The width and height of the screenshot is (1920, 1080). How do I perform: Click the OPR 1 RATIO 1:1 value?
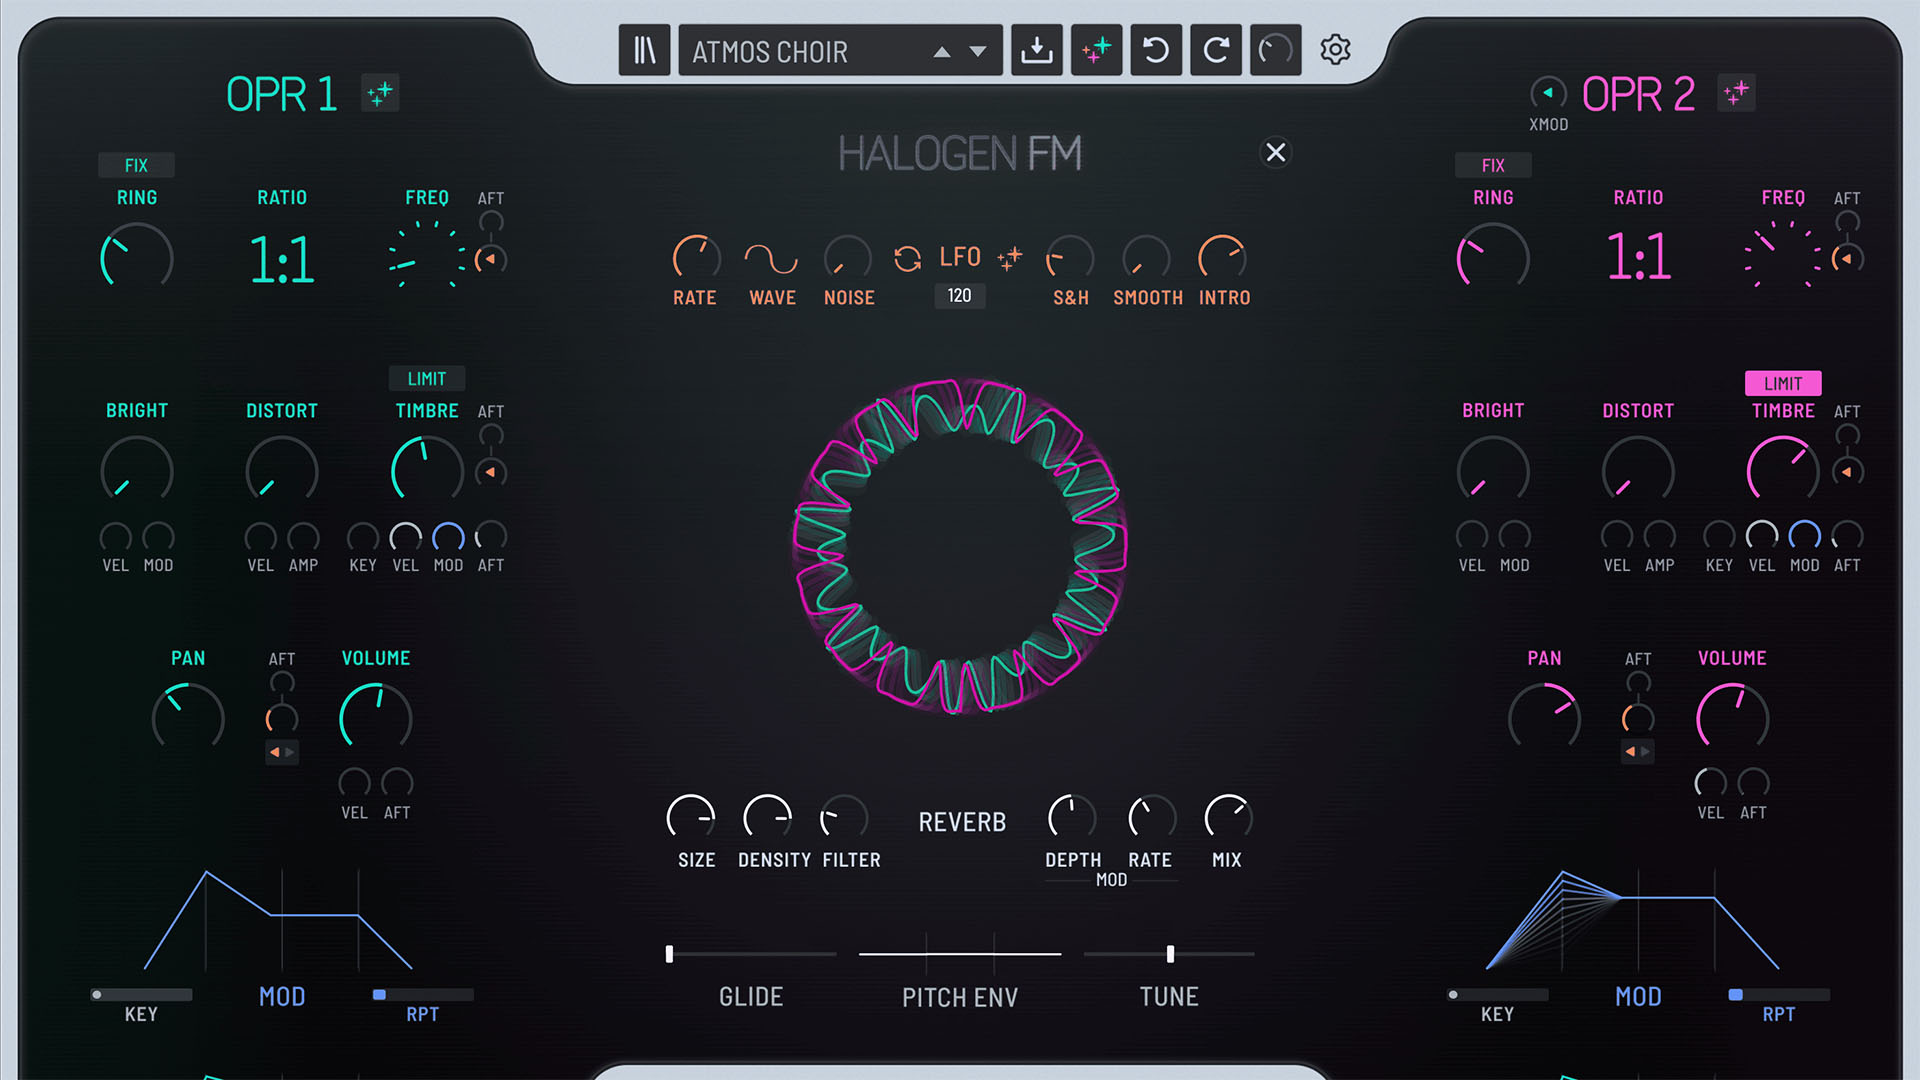pos(282,261)
